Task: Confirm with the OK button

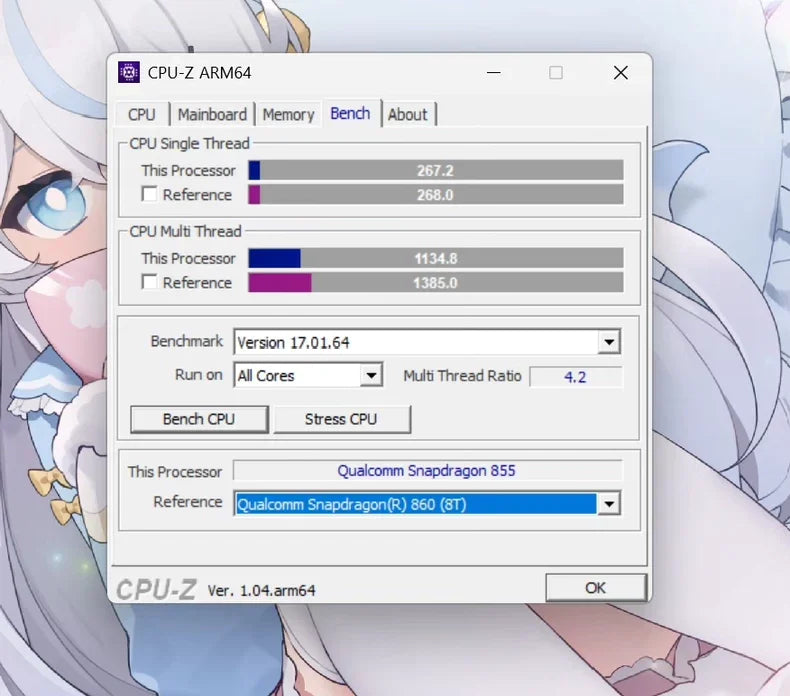Action: 596,587
